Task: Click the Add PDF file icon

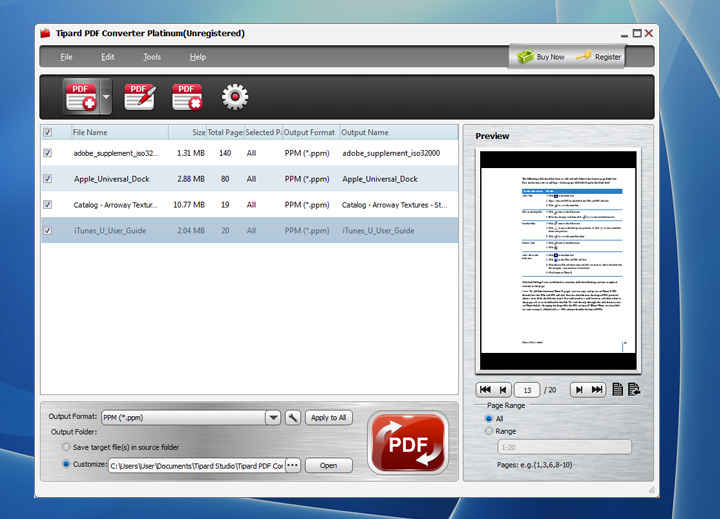Action: pos(80,97)
